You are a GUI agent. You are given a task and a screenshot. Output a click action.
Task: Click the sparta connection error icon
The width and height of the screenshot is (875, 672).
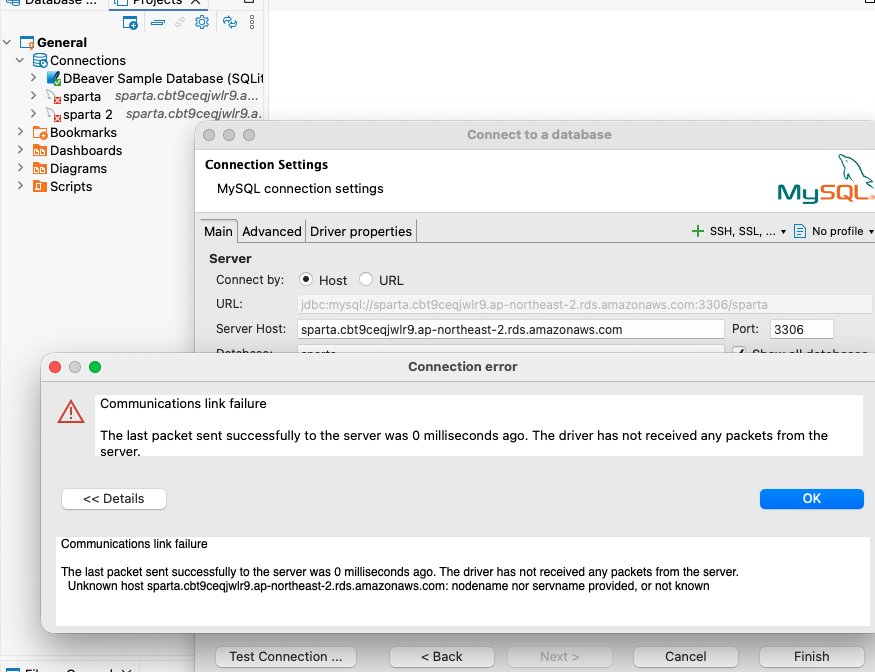pyautogui.click(x=54, y=97)
